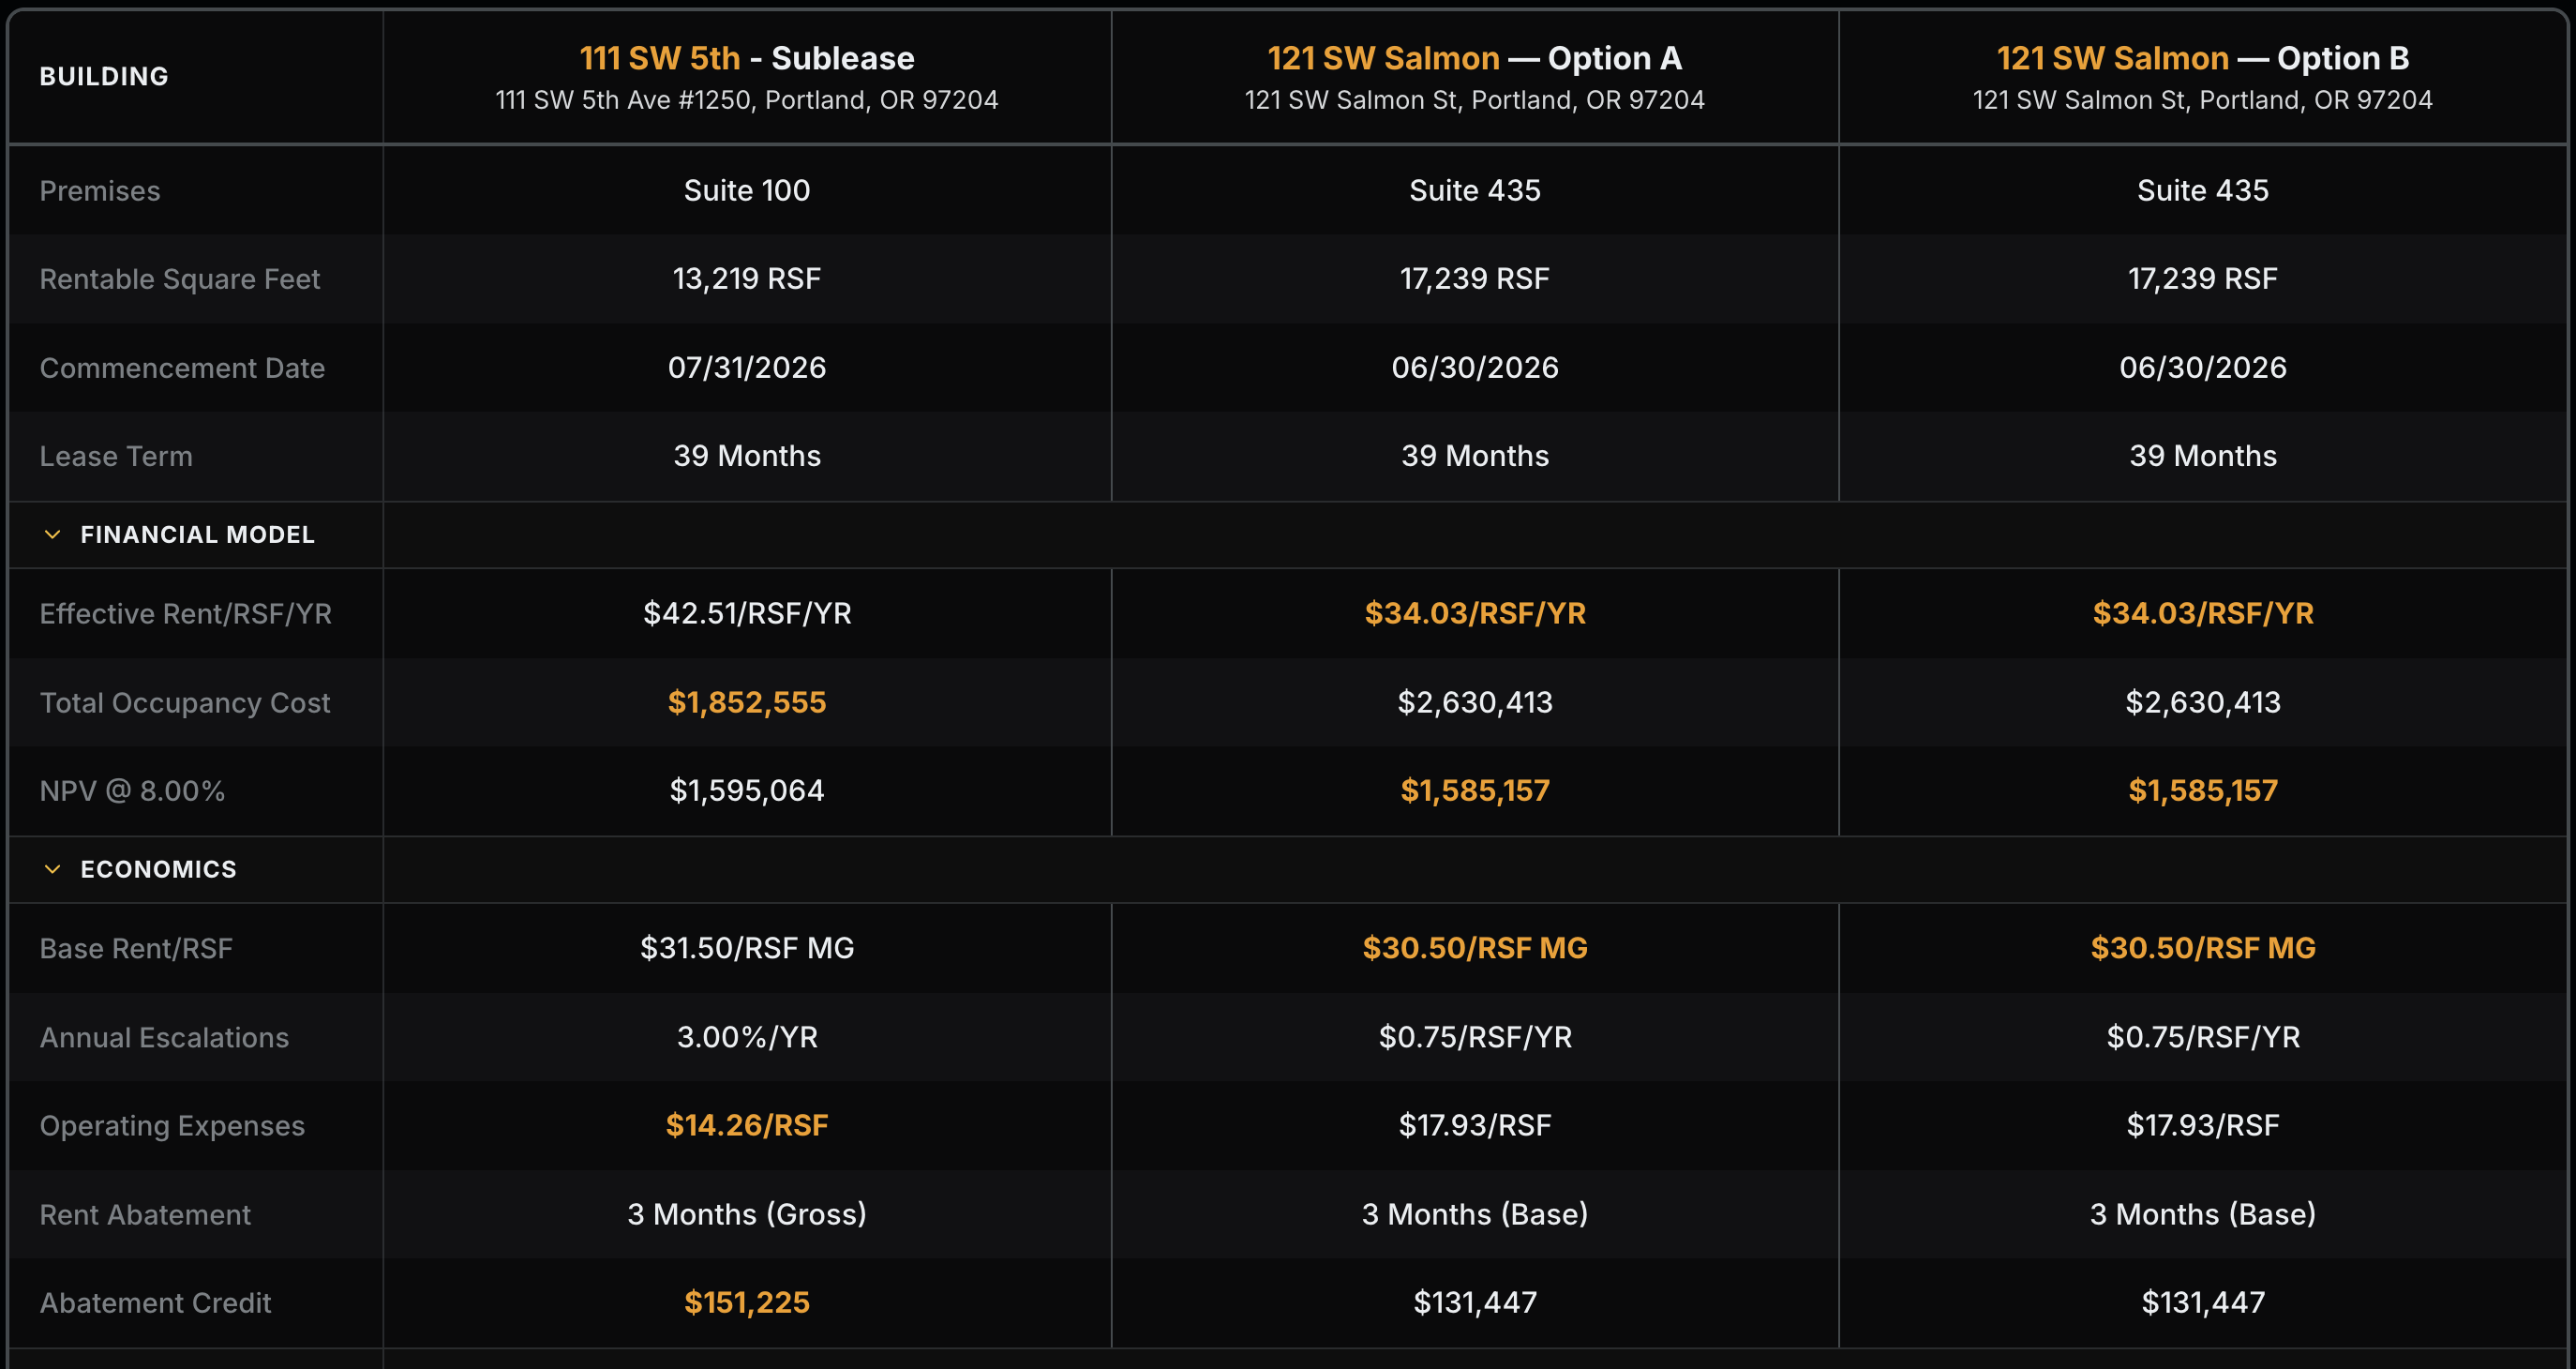Click the Sublease Effective Rent $42.51/RSF/YR cell
Image resolution: width=2576 pixels, height=1369 pixels.
pyautogui.click(x=746, y=613)
